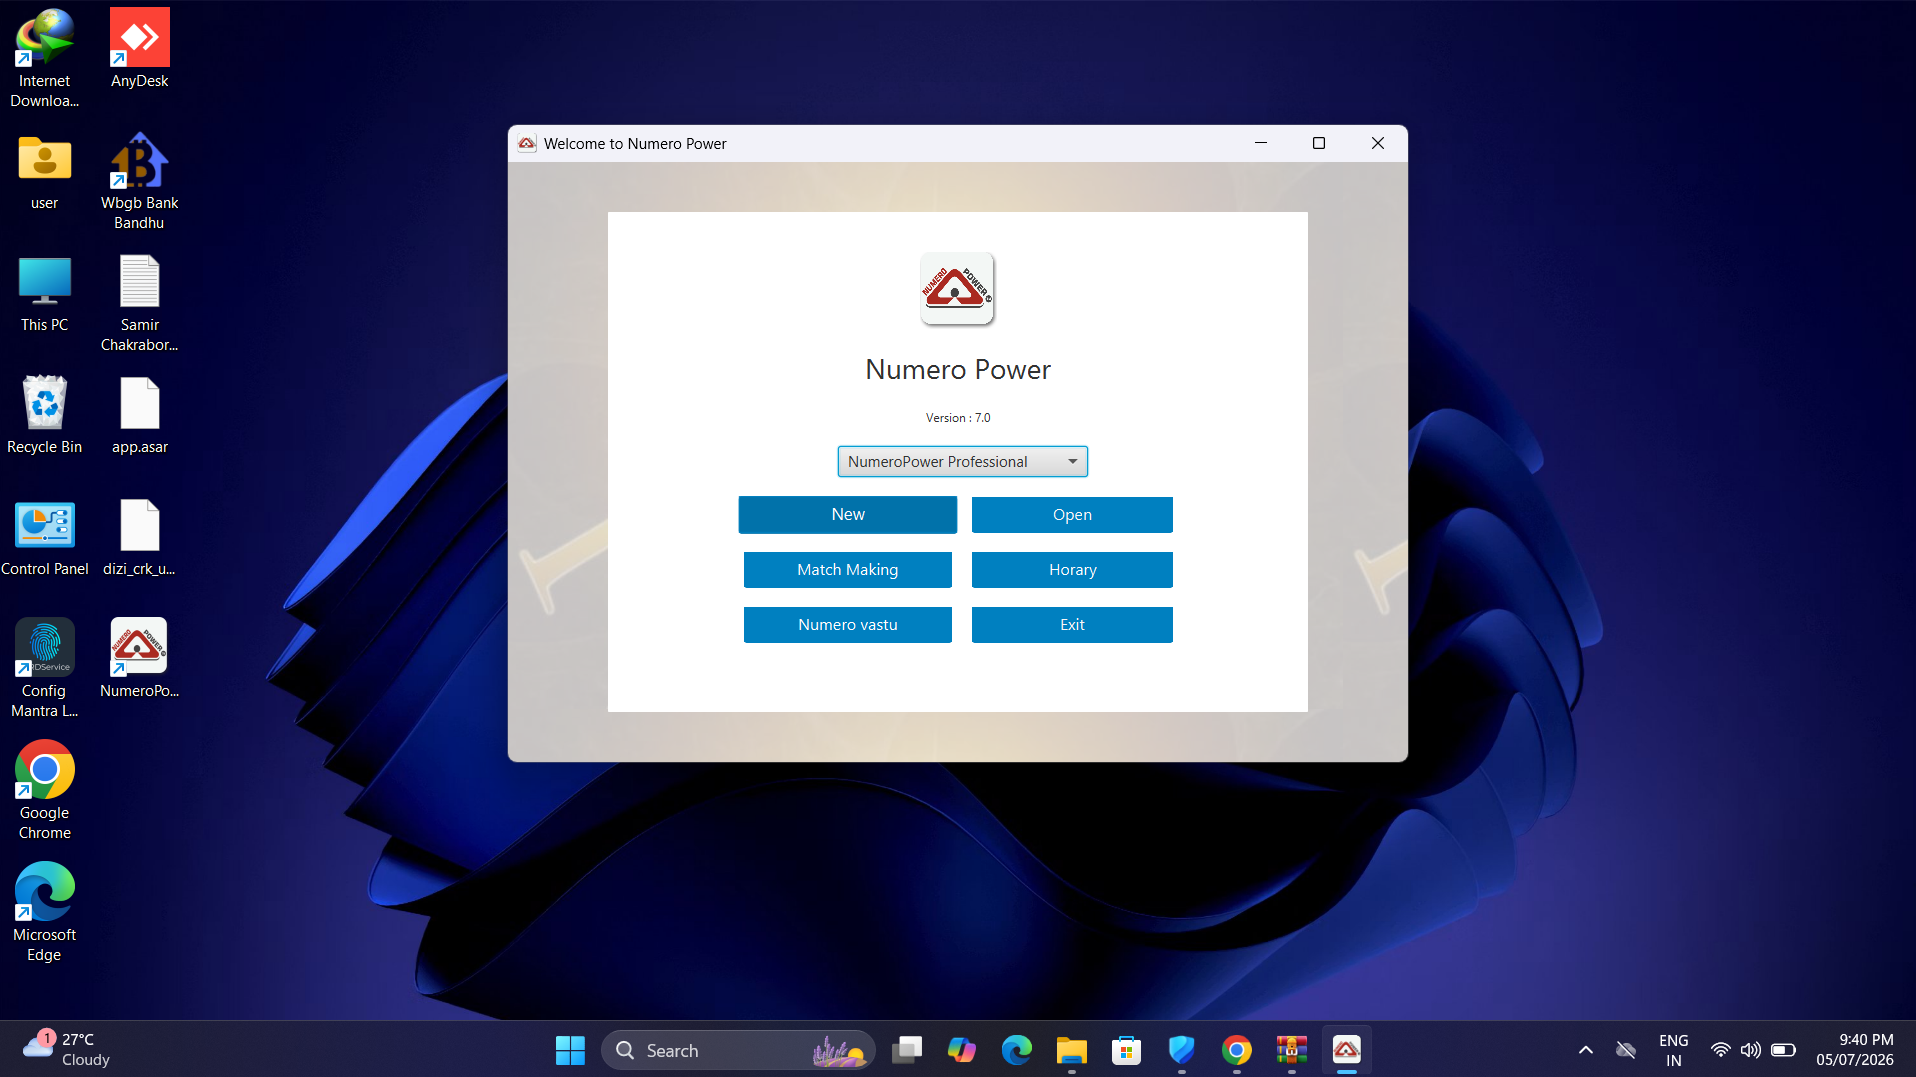Click the battery tray icon

[1783, 1050]
